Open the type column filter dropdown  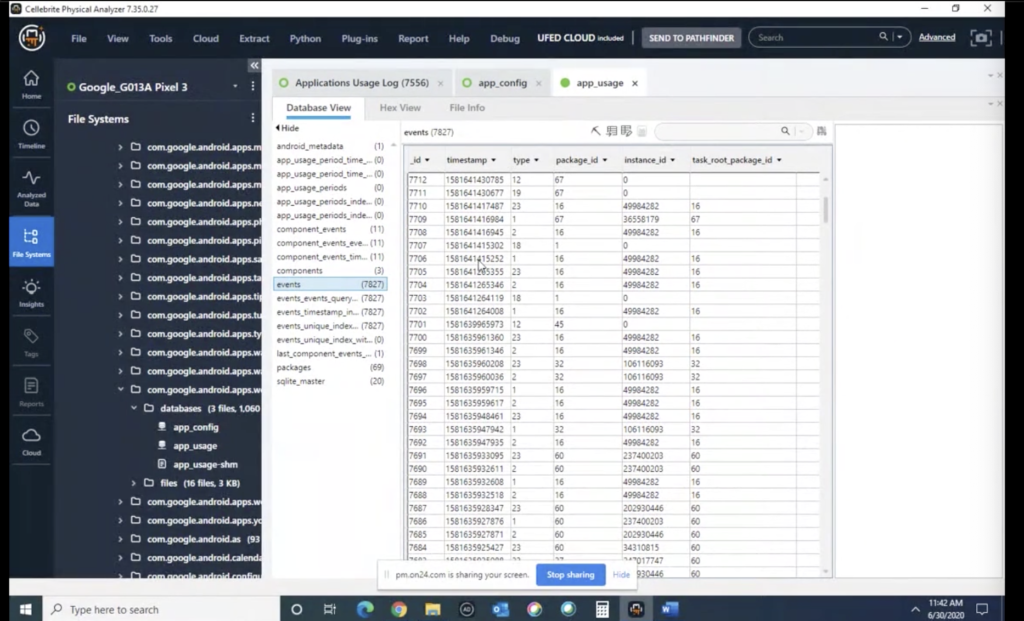[x=536, y=160]
